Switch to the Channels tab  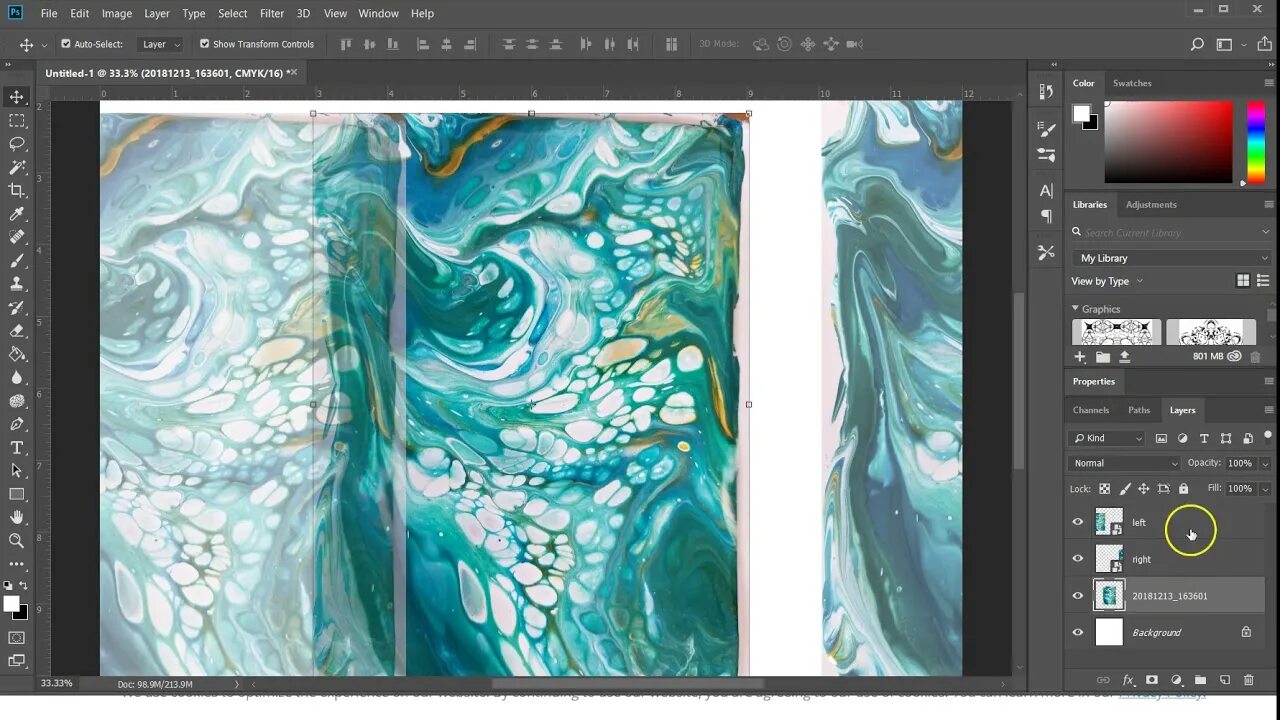click(1091, 410)
